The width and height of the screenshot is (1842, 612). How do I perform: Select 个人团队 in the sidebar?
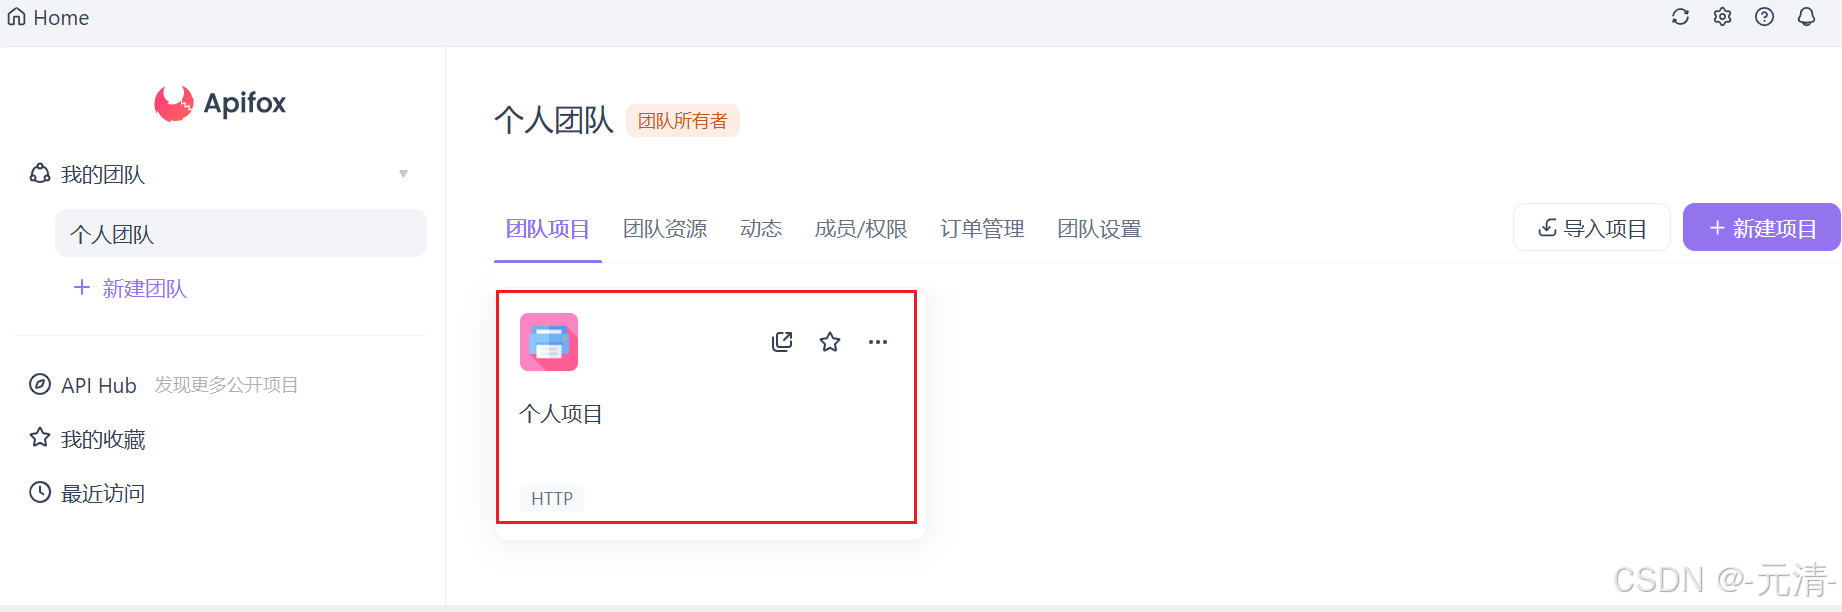(241, 233)
